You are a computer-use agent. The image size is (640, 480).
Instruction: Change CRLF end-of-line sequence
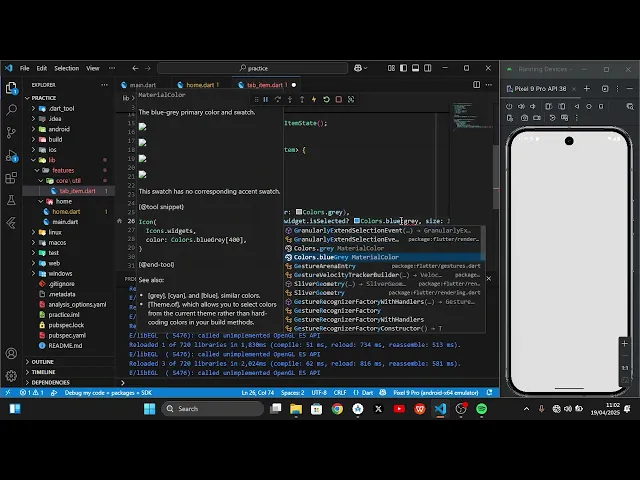(340, 393)
